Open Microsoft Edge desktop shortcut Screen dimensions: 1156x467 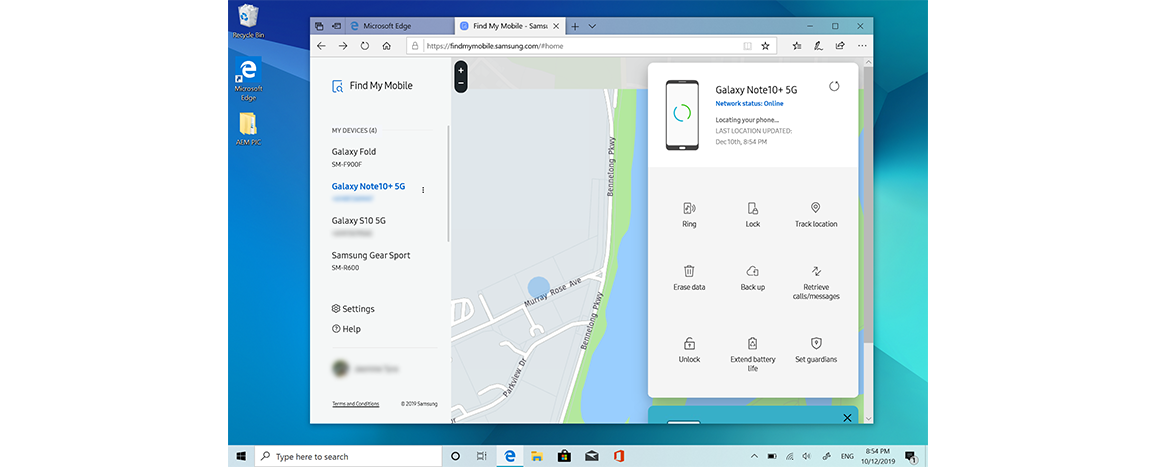tap(248, 80)
